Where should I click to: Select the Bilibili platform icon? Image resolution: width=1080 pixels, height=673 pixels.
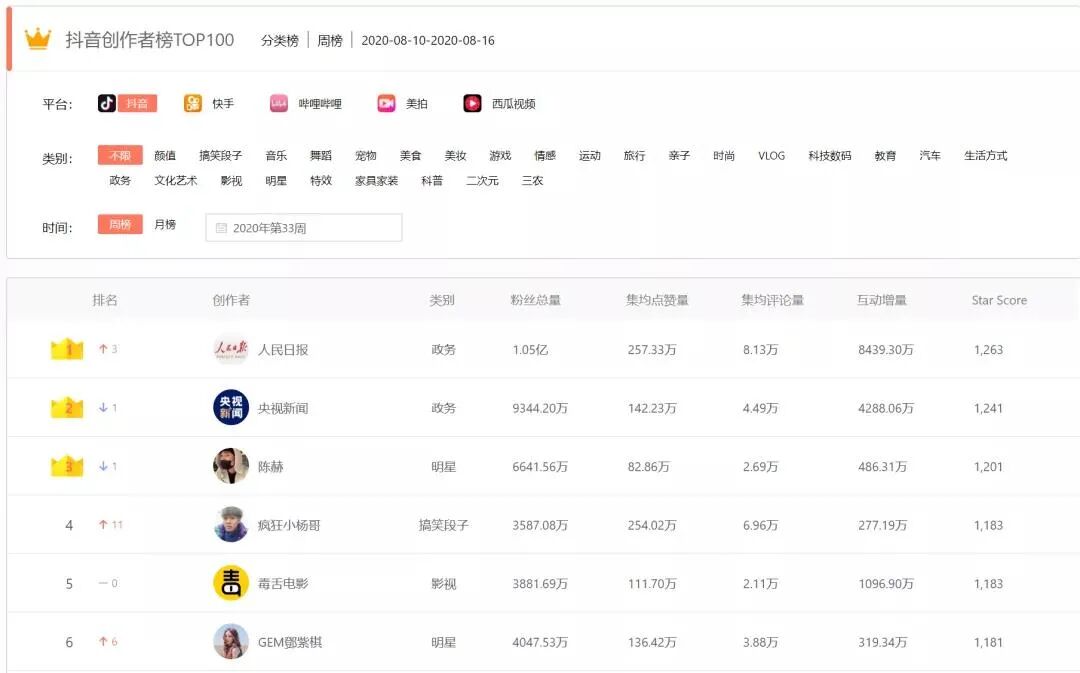pos(278,103)
